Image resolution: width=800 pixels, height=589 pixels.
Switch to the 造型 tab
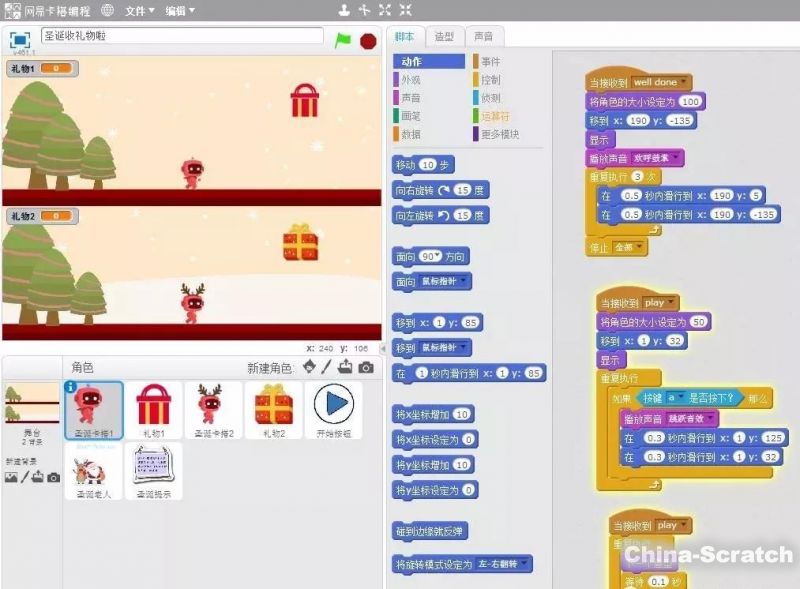point(443,36)
